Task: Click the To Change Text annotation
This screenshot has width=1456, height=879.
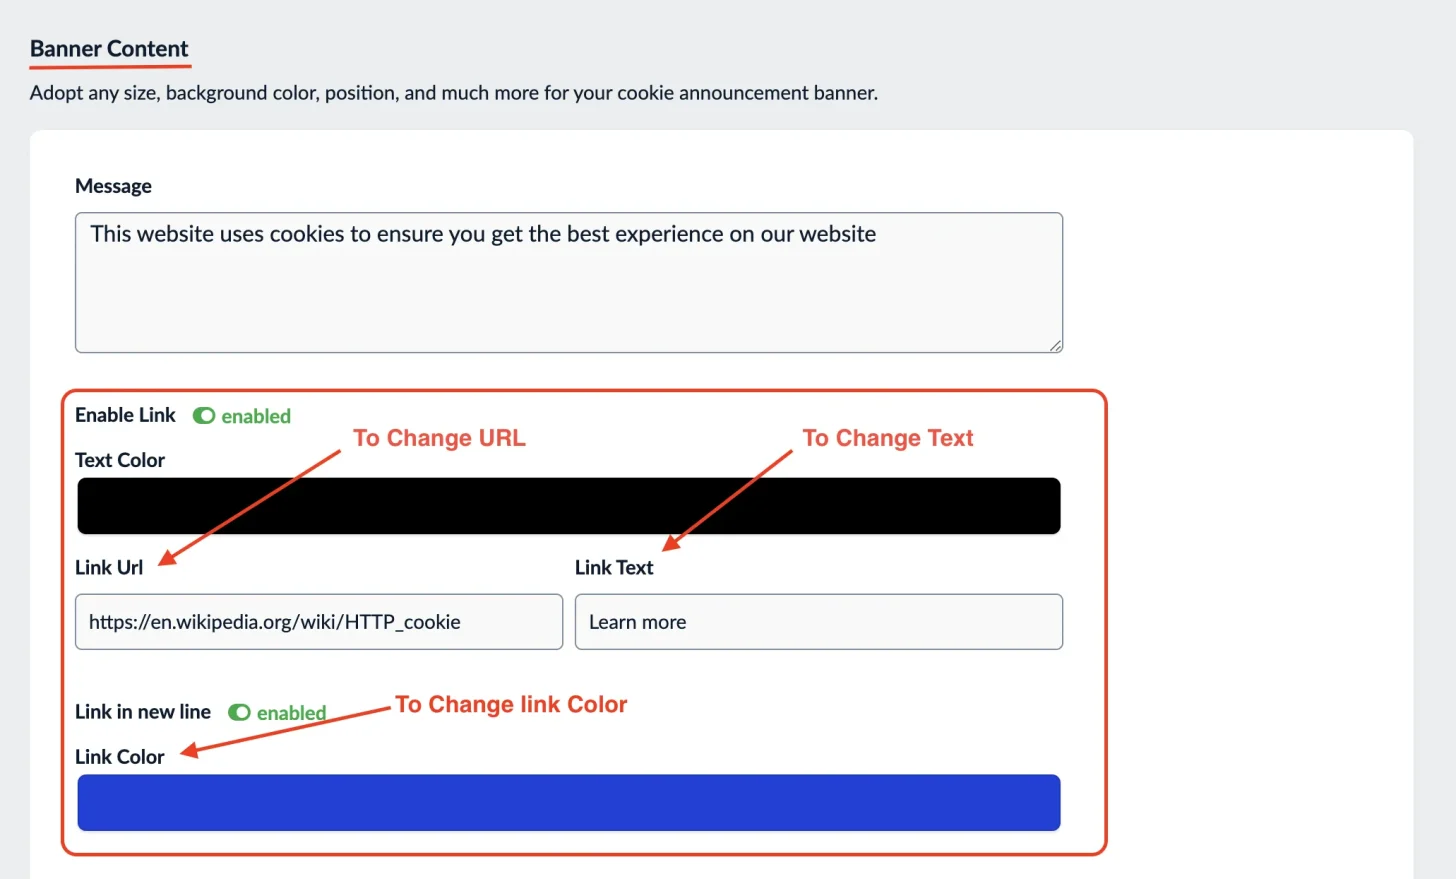Action: point(888,438)
